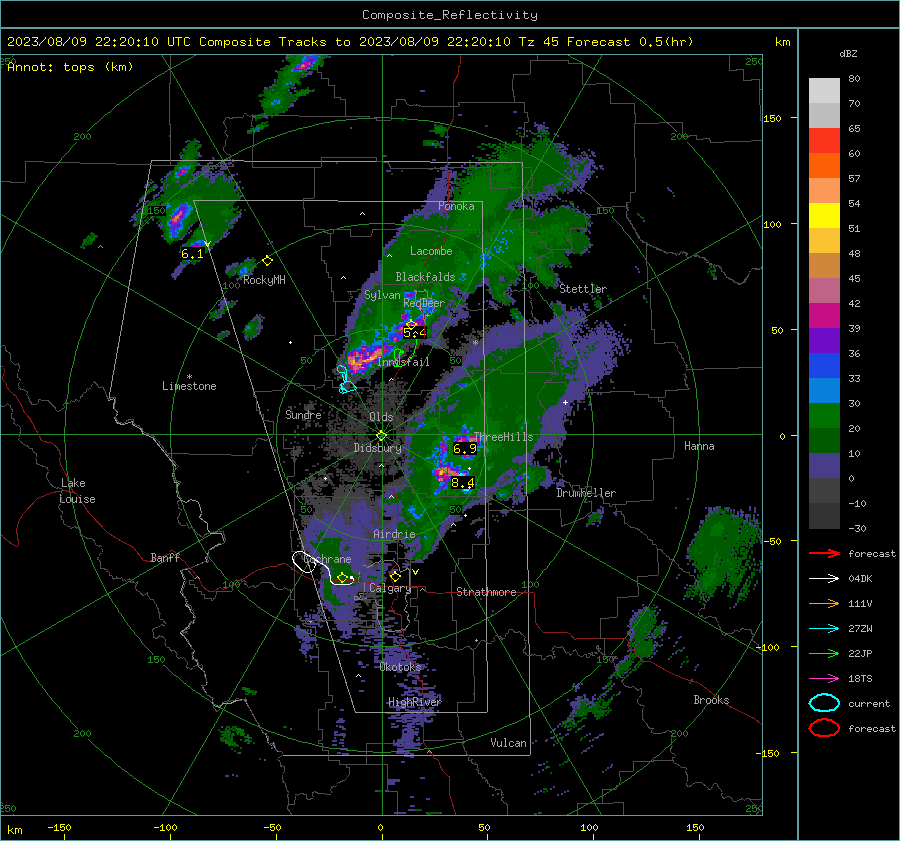The width and height of the screenshot is (900, 841).
Task: Click the Hanna city label
Action: click(x=699, y=446)
